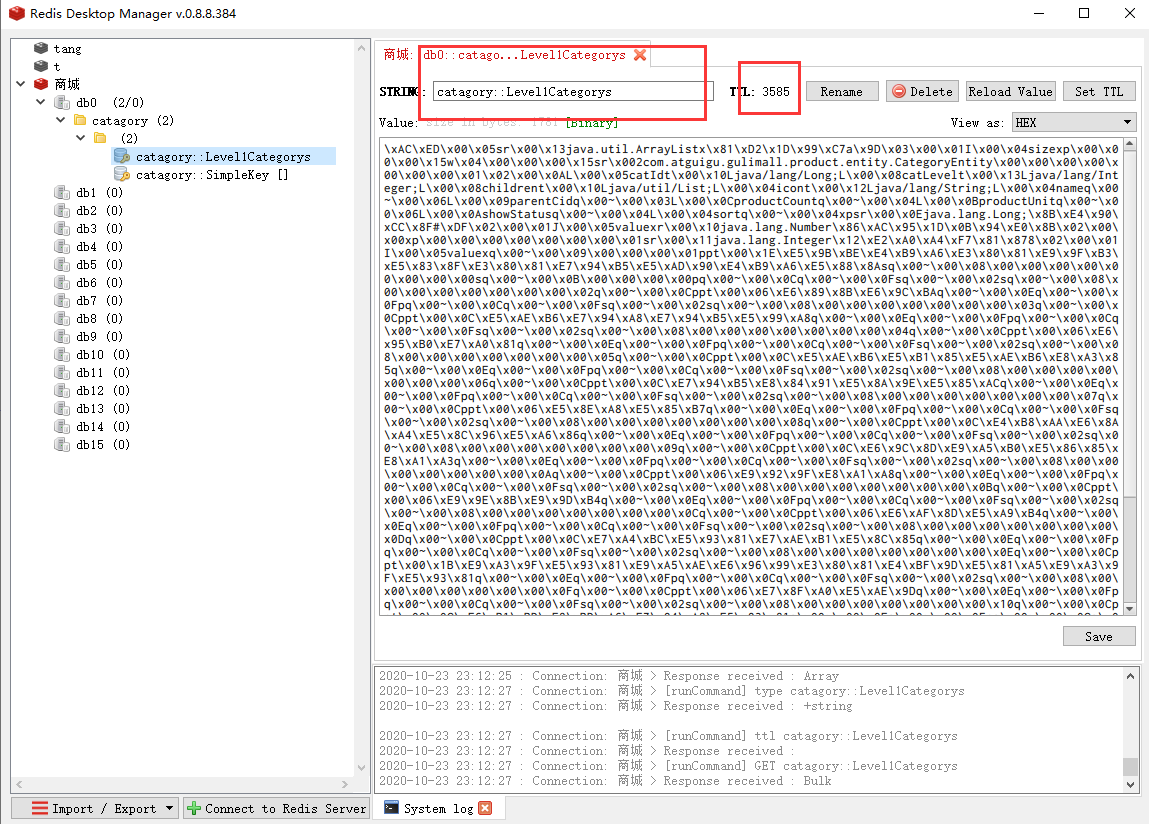This screenshot has width=1149, height=824.
Task: Collapse the catagory namespace node
Action: tap(61, 120)
